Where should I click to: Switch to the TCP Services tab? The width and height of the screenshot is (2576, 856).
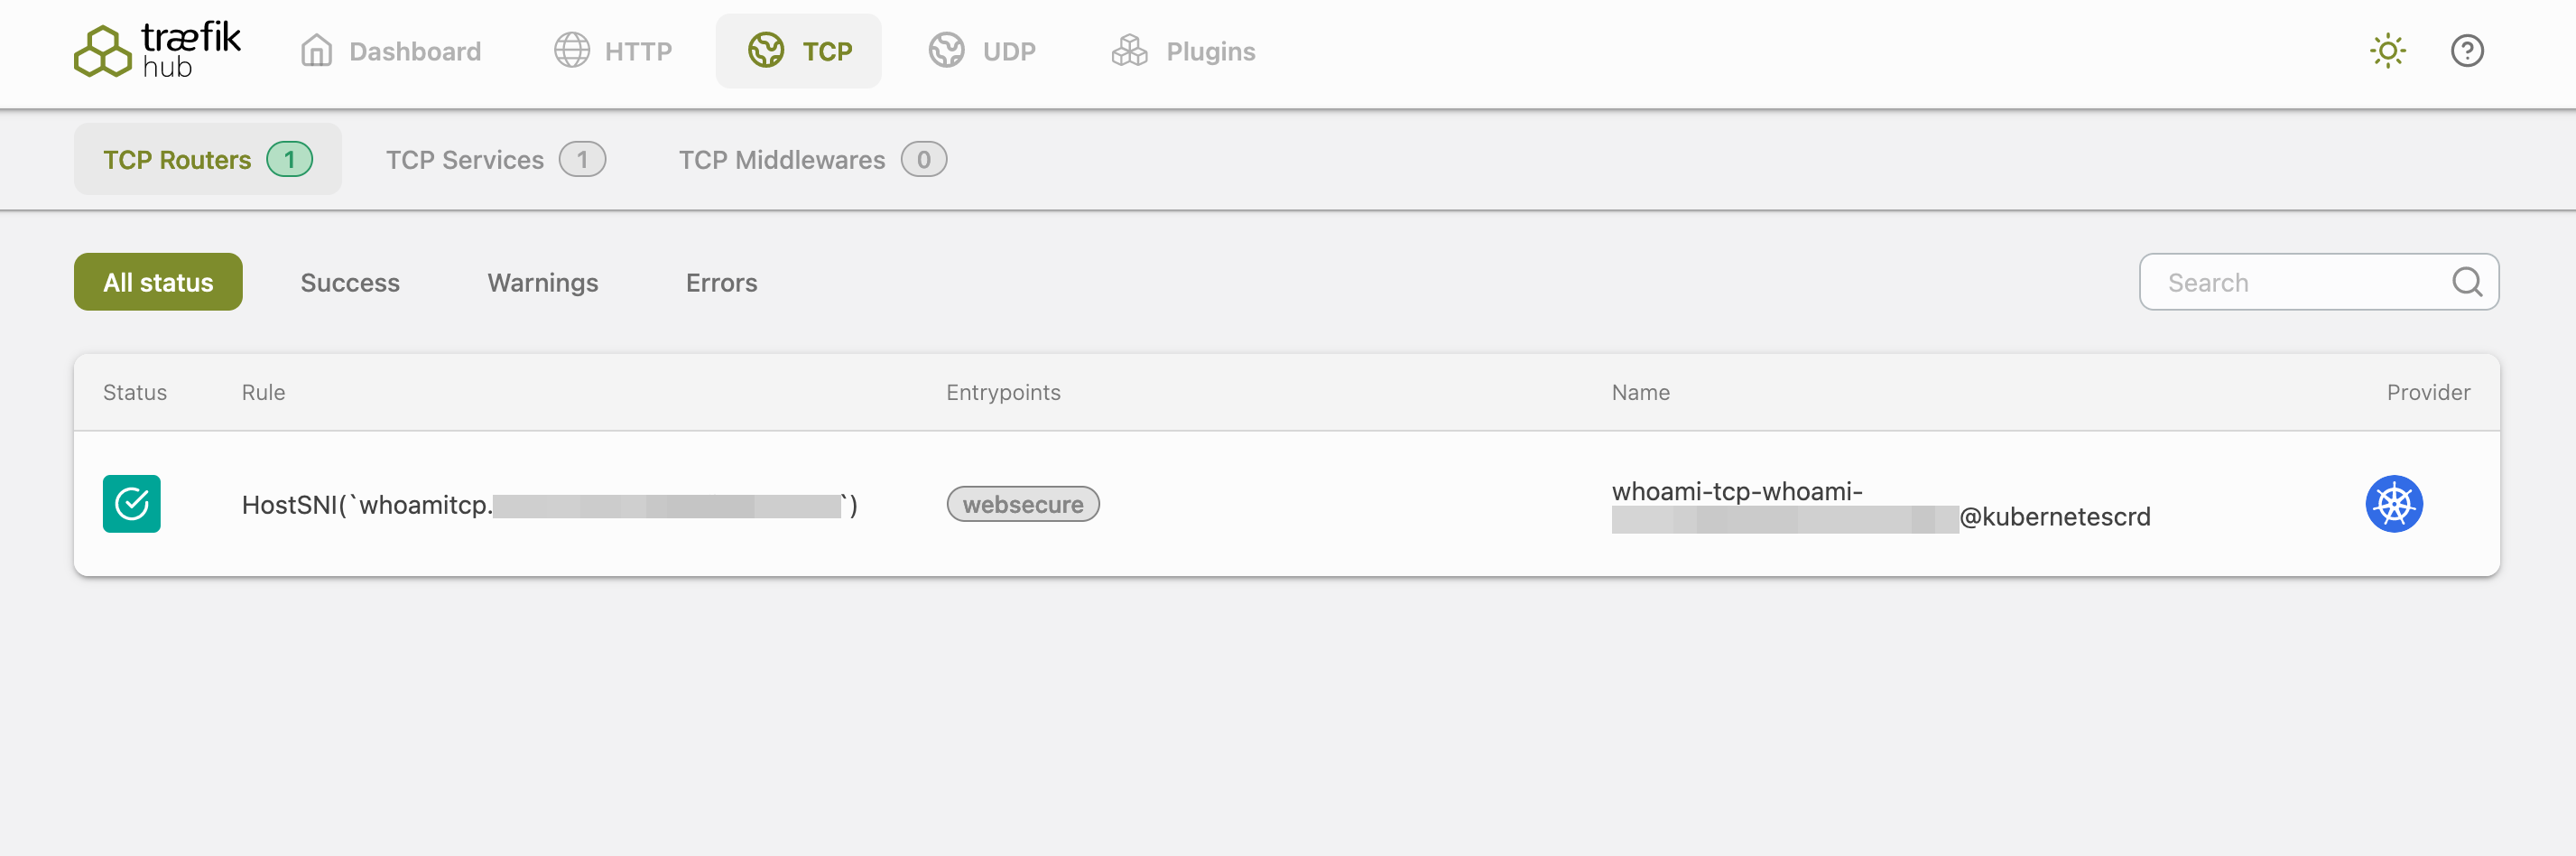495,160
